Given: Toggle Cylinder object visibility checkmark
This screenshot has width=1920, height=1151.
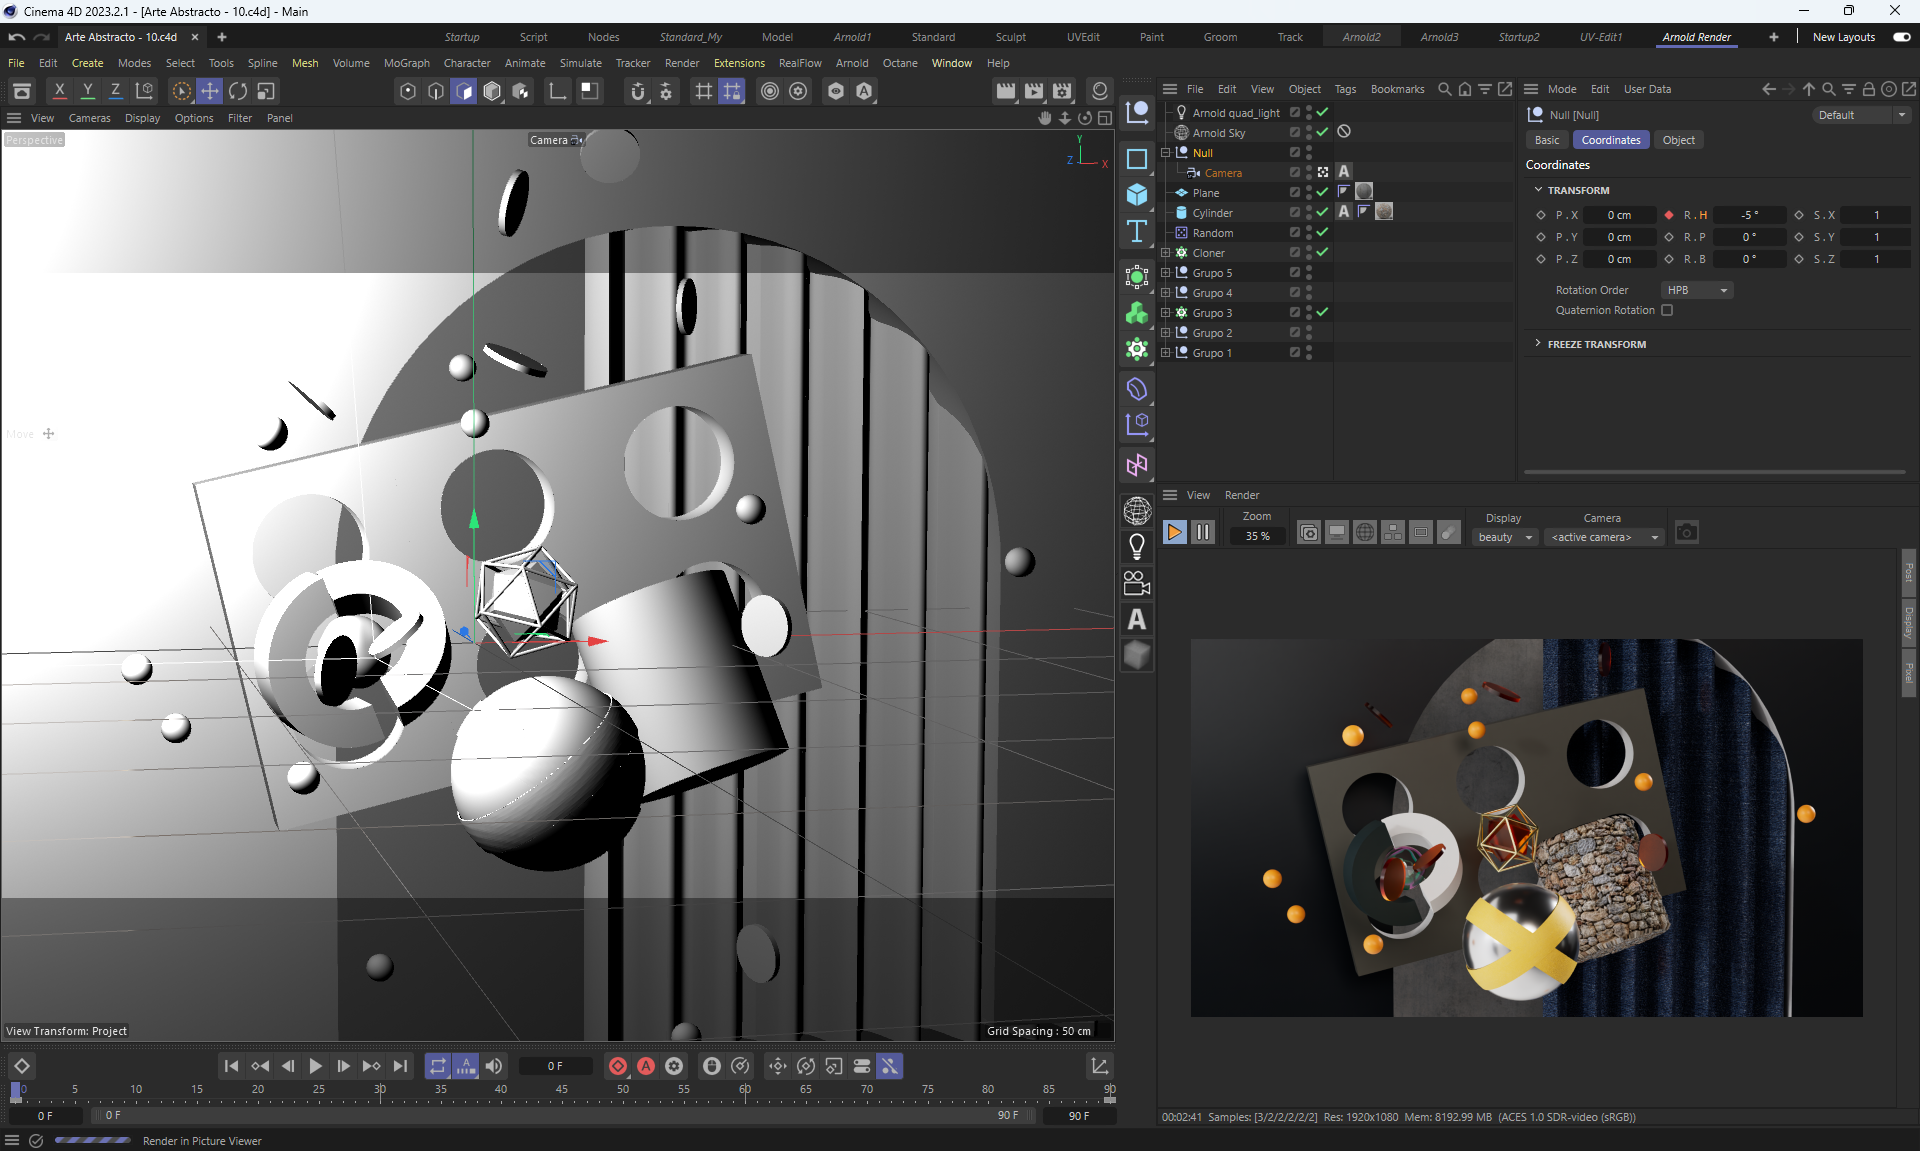Looking at the screenshot, I should [1322, 212].
